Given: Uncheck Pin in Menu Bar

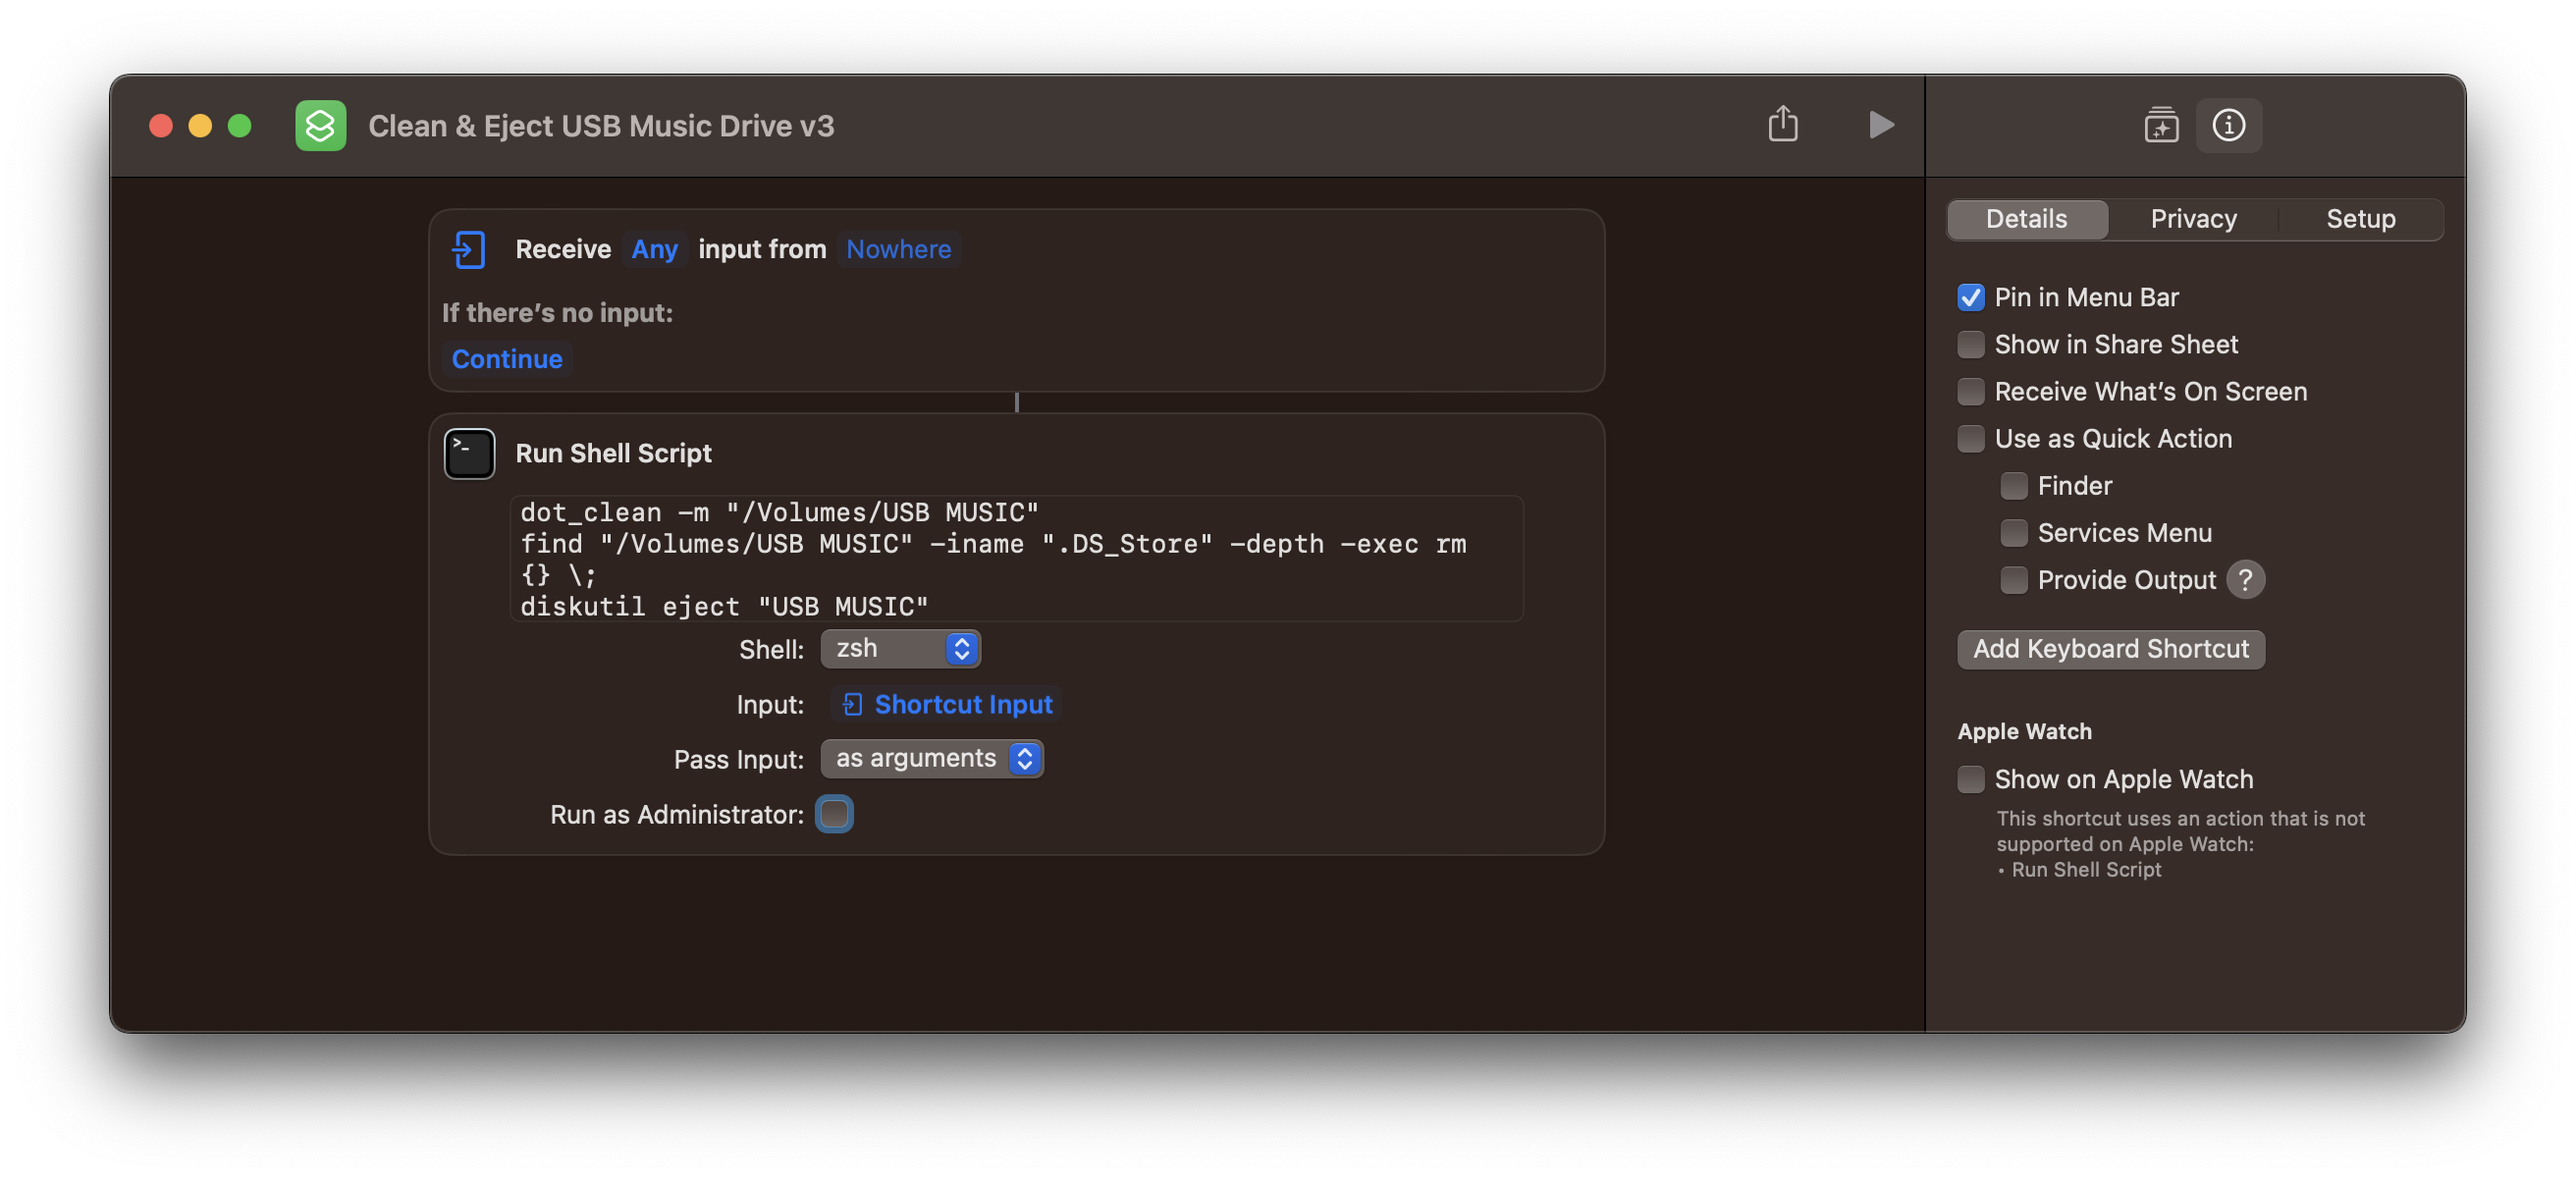Looking at the screenshot, I should [1970, 298].
